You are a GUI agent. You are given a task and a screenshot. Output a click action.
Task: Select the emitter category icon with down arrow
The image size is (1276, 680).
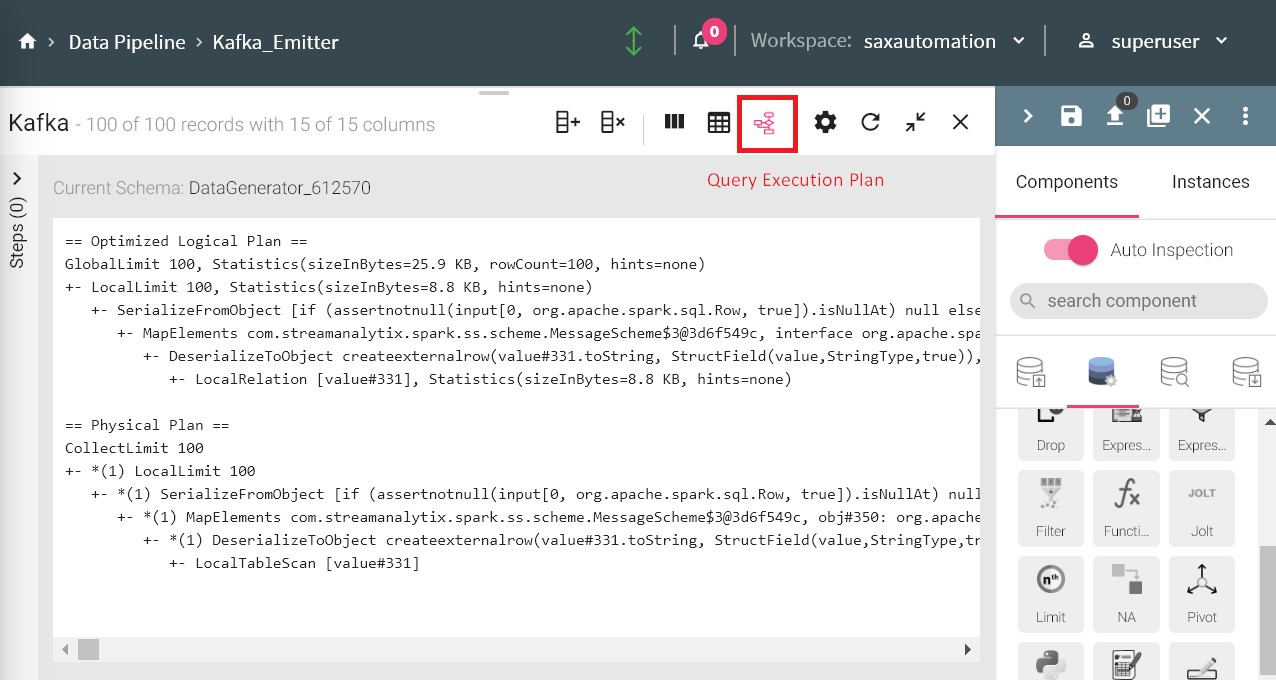click(1246, 373)
